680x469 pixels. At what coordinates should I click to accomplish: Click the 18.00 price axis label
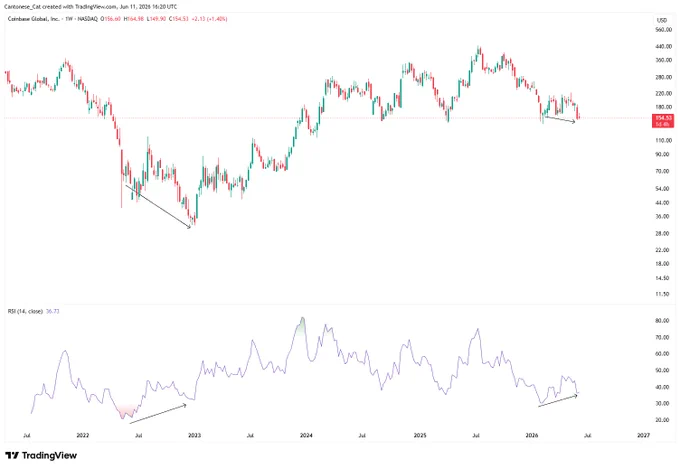(664, 264)
